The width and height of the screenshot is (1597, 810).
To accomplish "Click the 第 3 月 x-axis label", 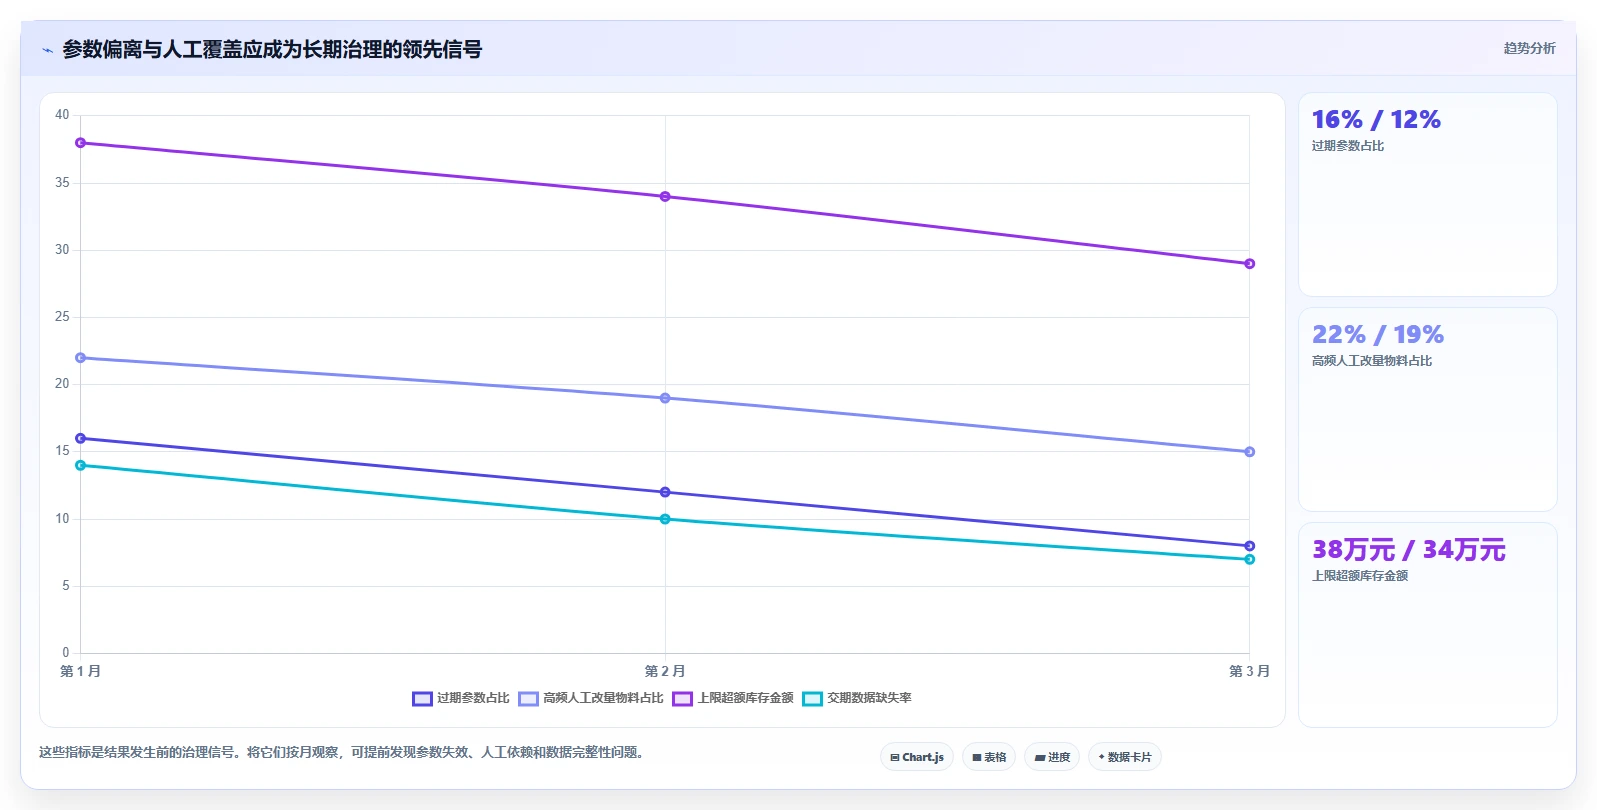I will pyautogui.click(x=1249, y=671).
